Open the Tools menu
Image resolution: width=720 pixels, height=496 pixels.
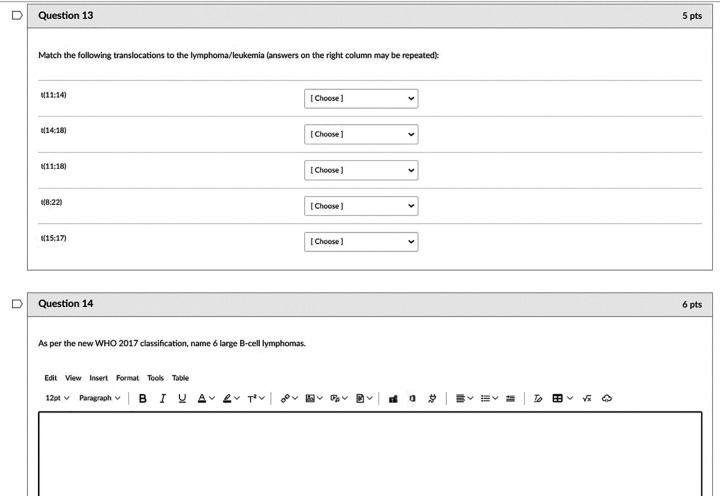[x=155, y=378]
